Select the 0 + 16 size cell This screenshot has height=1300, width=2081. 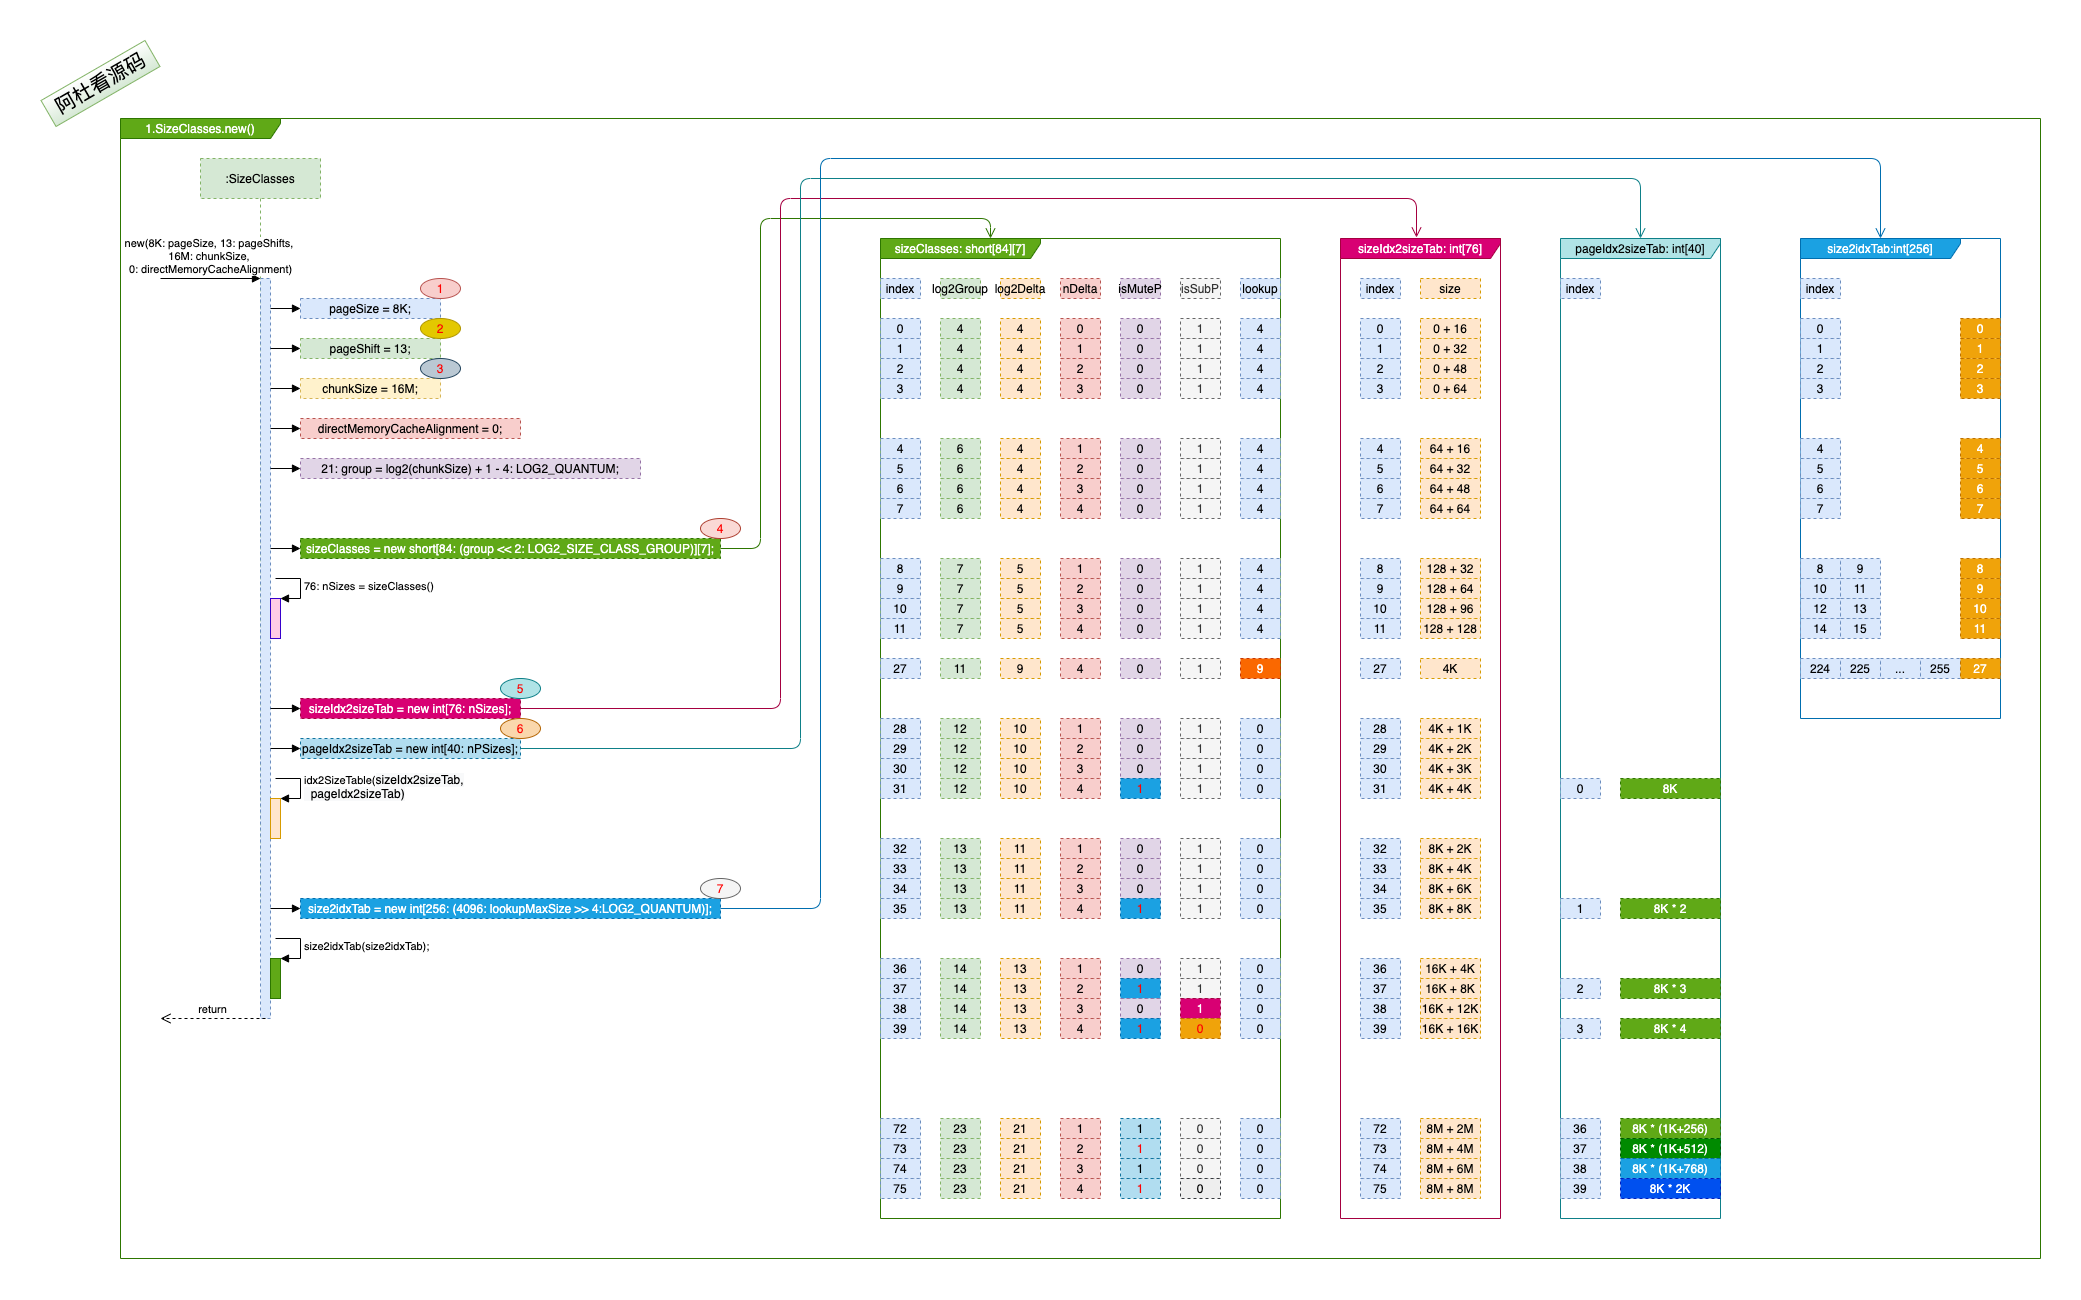pyautogui.click(x=1450, y=329)
